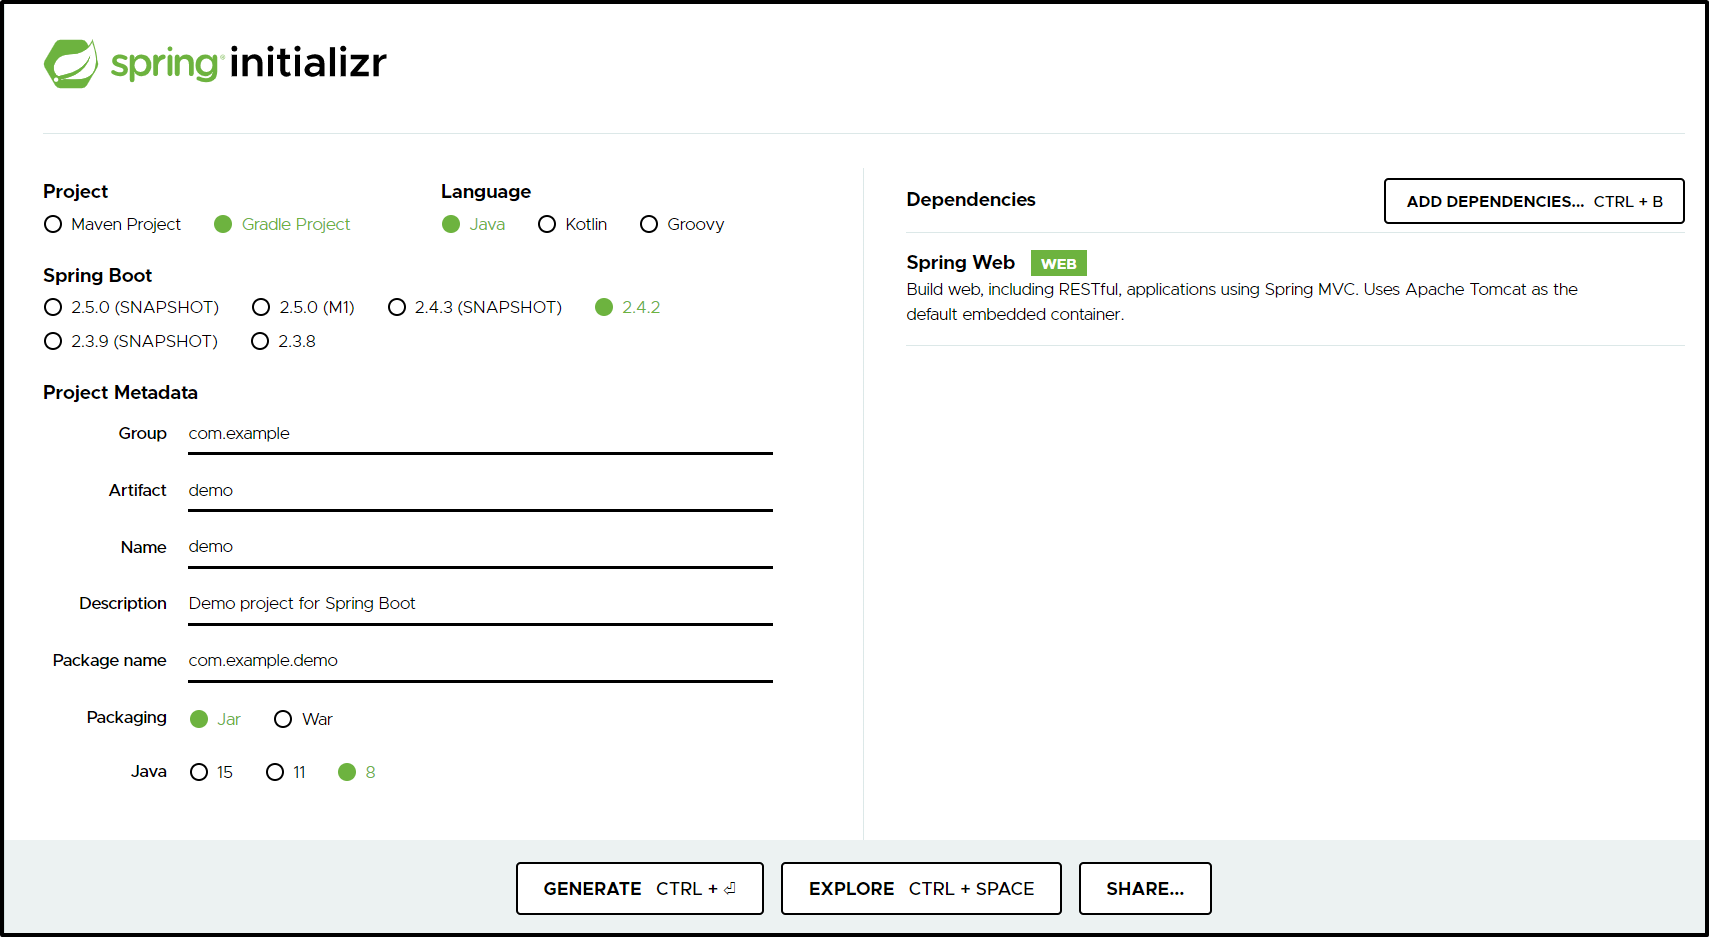This screenshot has width=1709, height=937.
Task: Edit the Description field
Action: click(x=480, y=604)
